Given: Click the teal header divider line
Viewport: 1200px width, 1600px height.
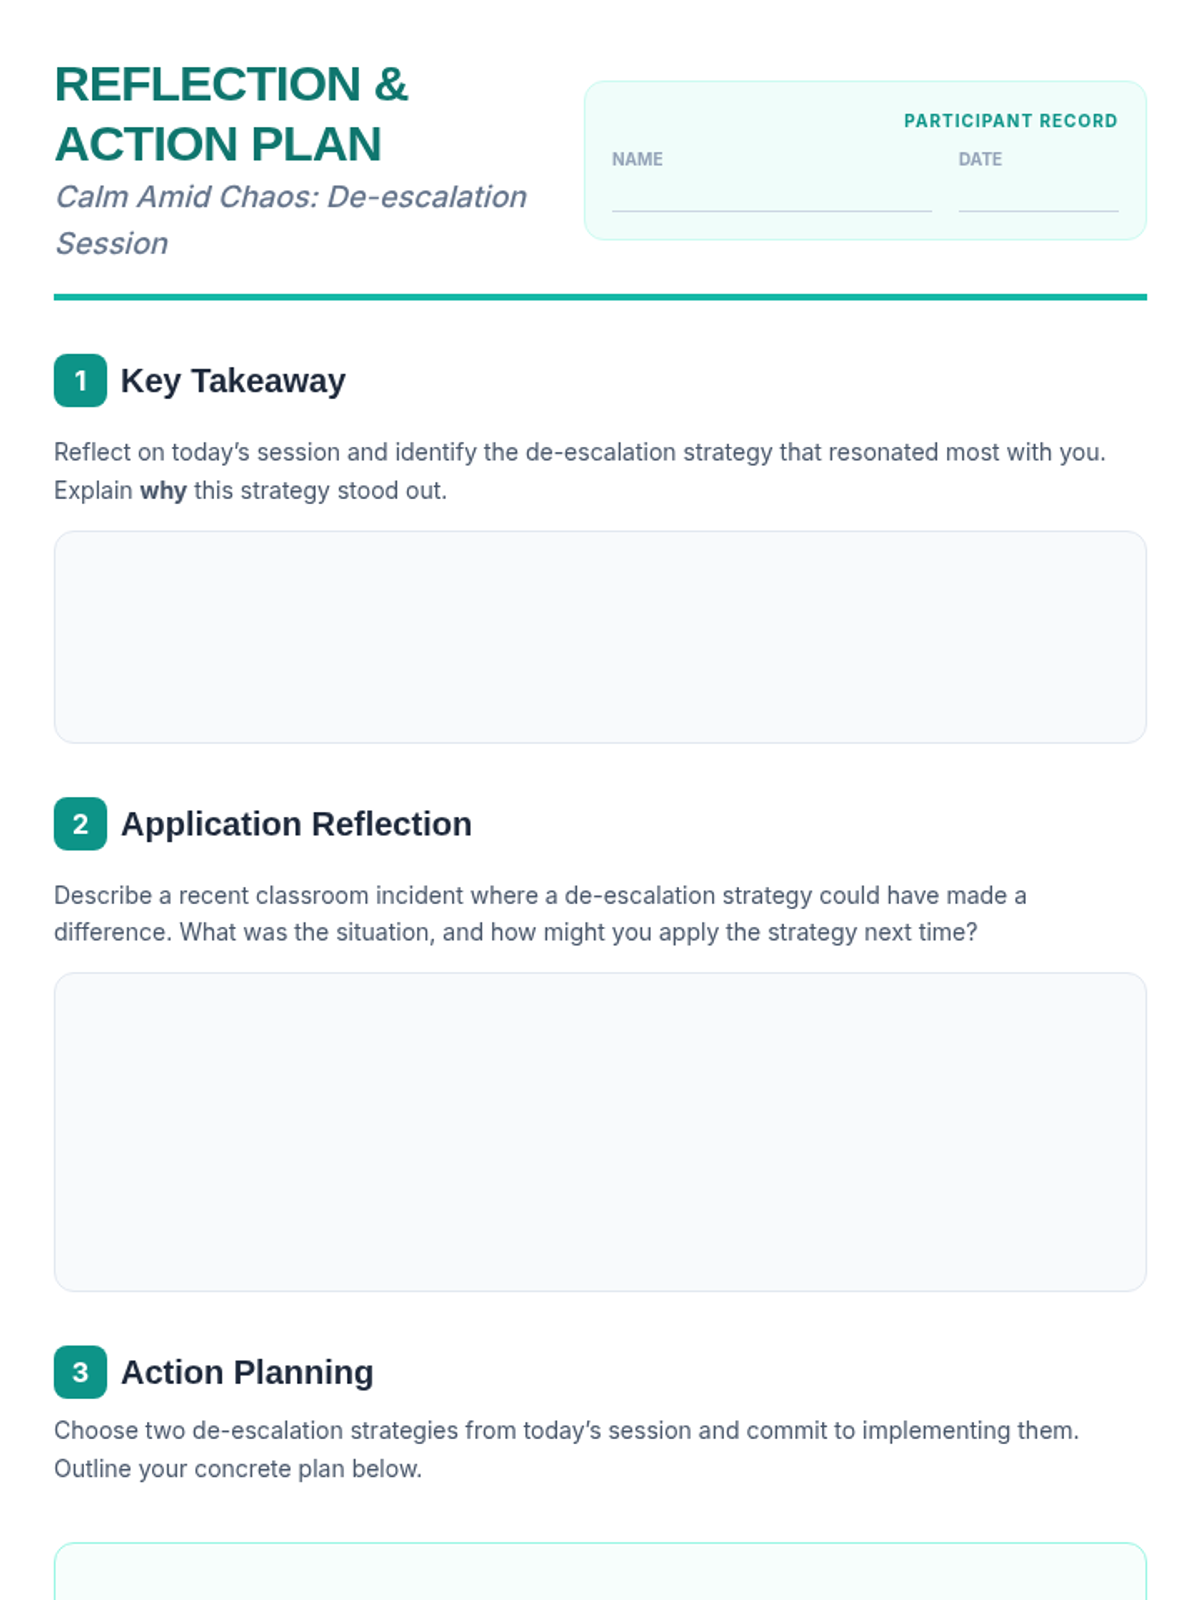Looking at the screenshot, I should tap(600, 297).
